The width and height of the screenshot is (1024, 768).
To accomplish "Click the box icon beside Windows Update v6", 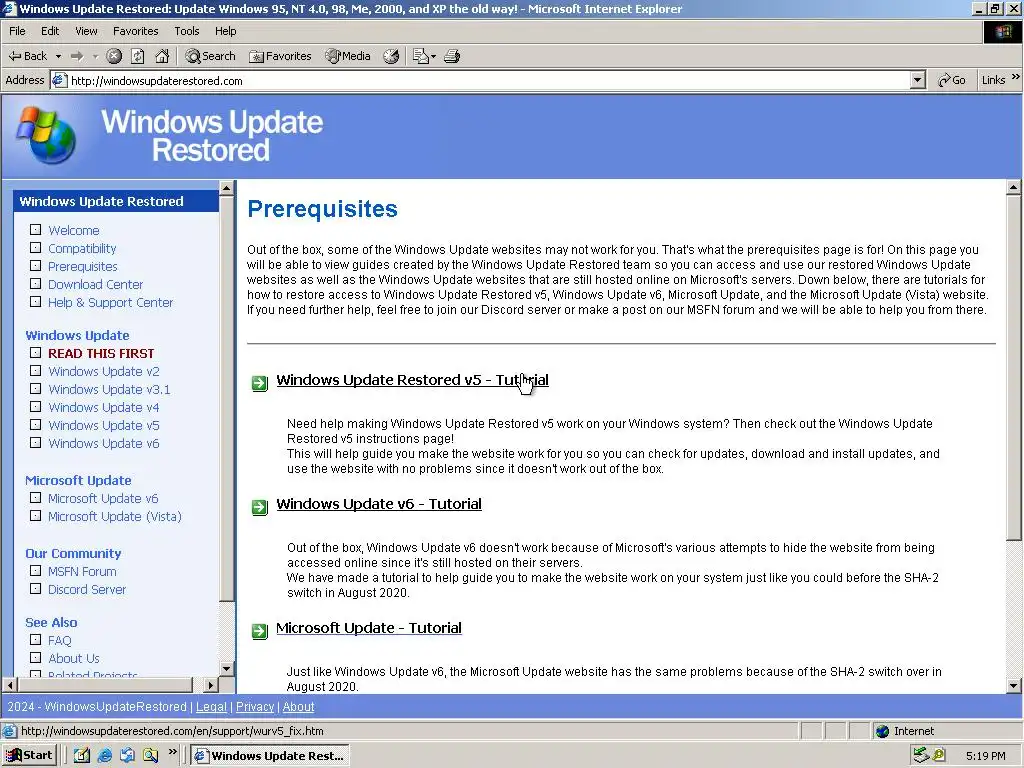I will (35, 442).
